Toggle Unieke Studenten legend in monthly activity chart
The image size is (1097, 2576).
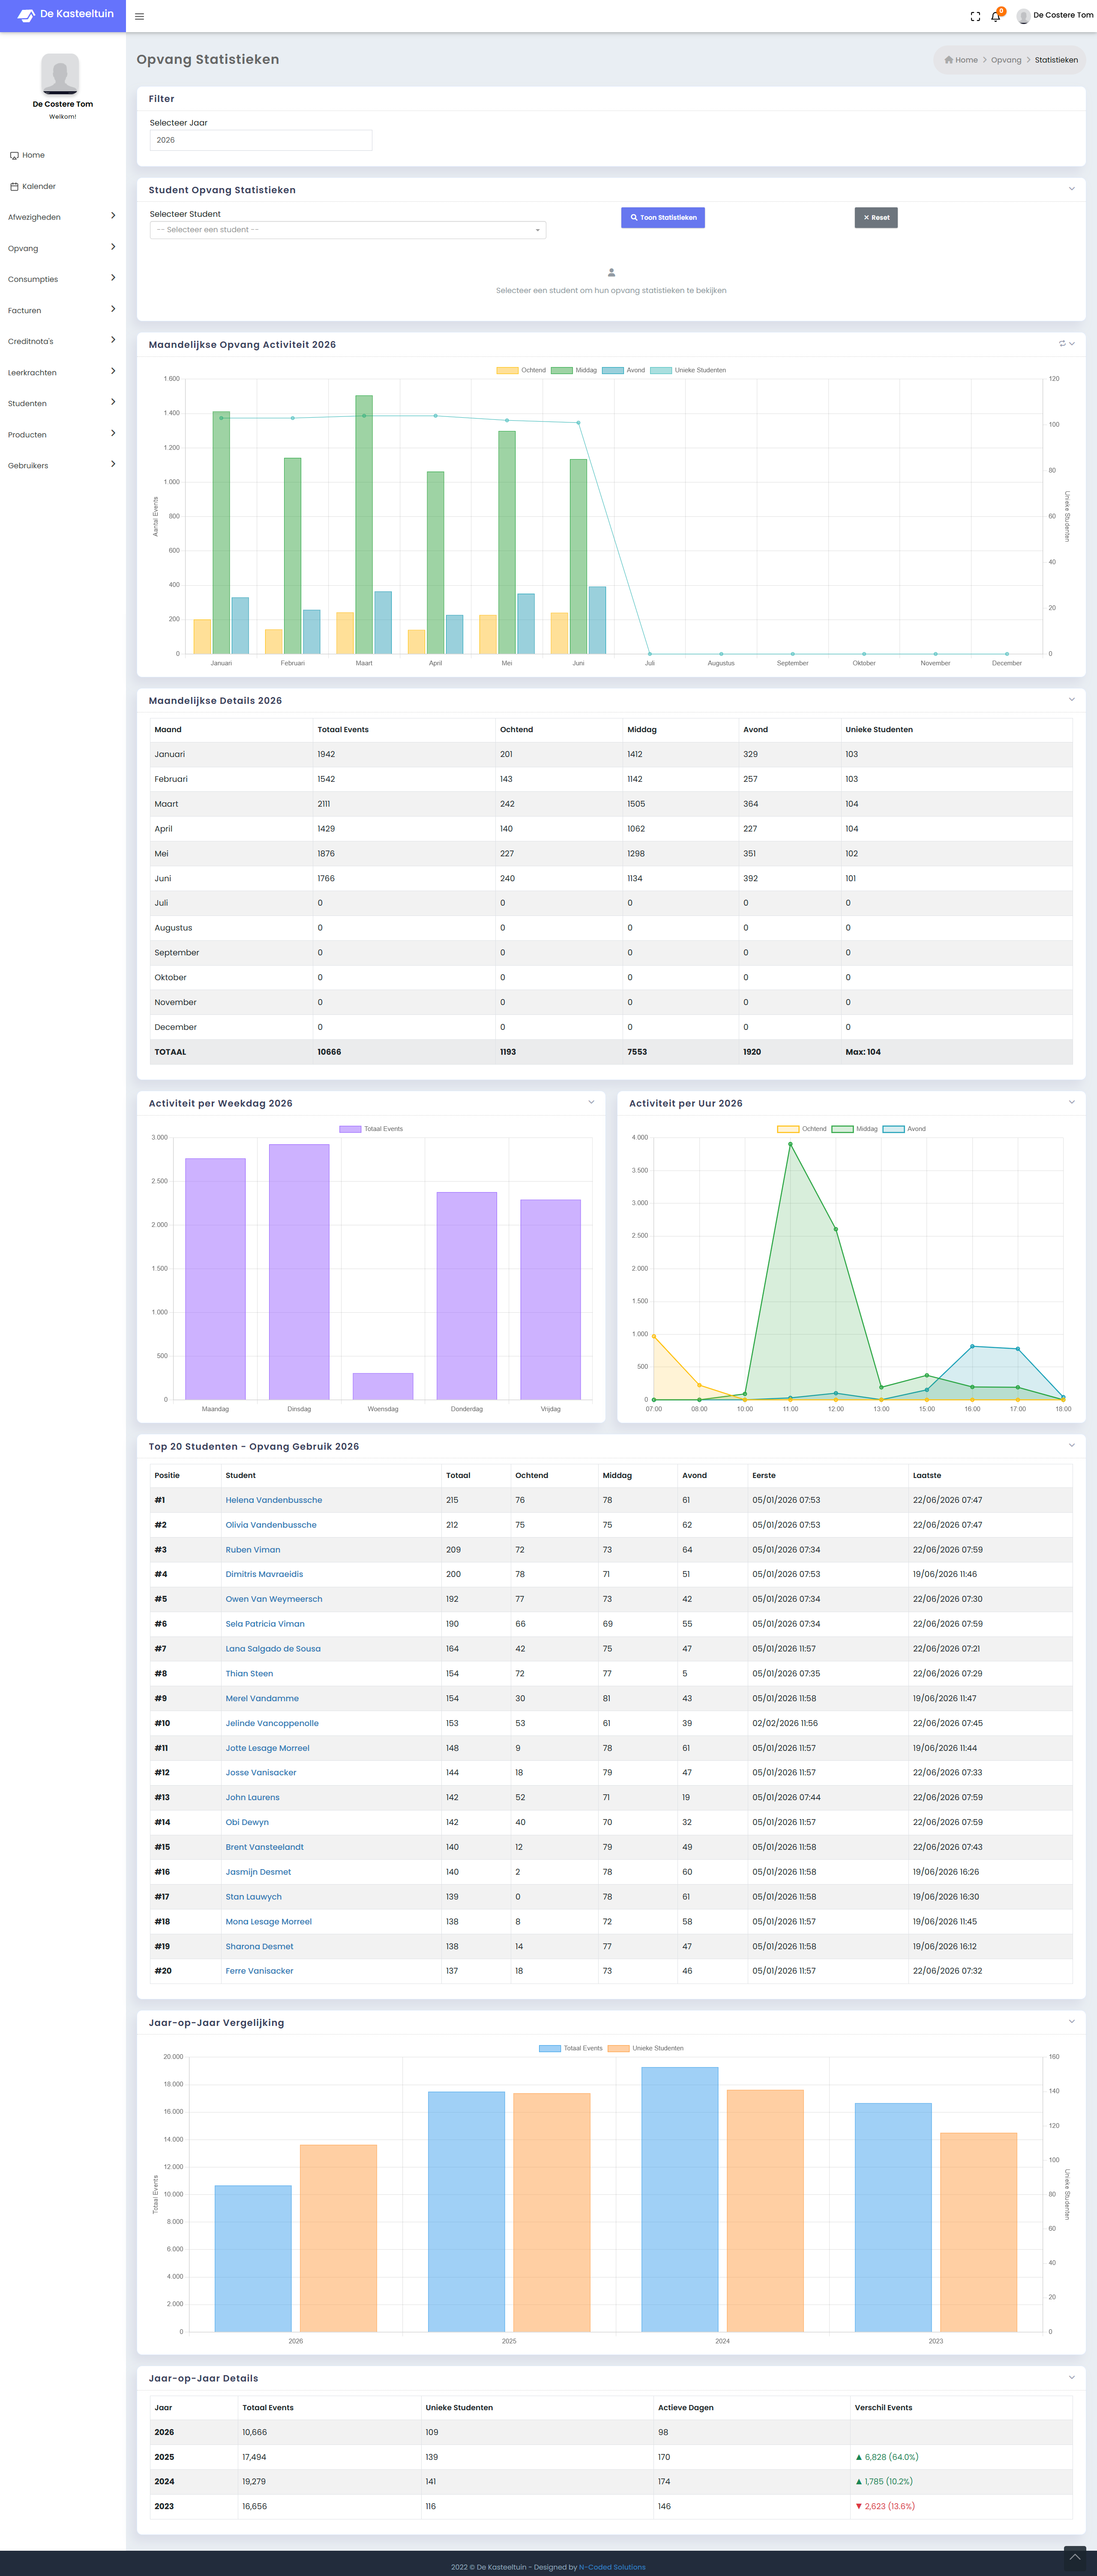pos(688,370)
